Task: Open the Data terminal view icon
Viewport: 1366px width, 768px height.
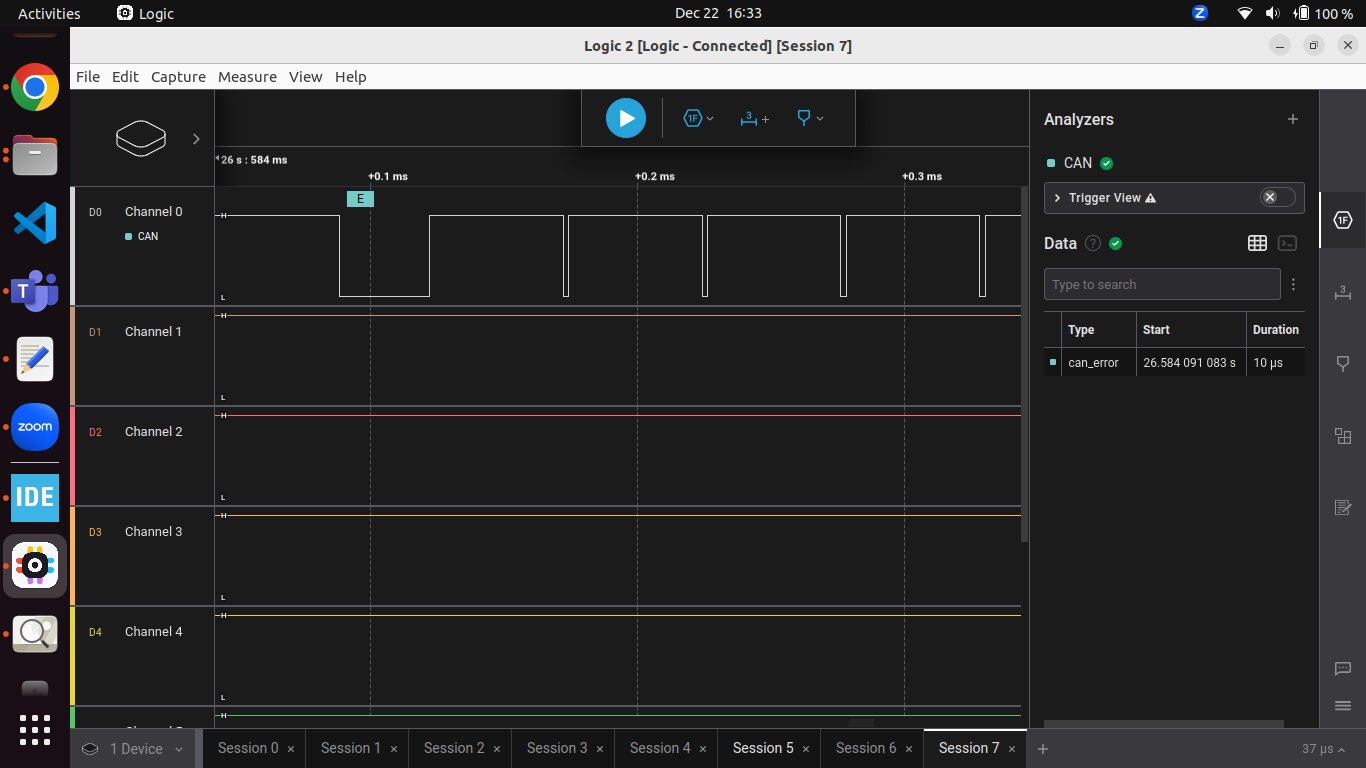Action: pos(1287,243)
